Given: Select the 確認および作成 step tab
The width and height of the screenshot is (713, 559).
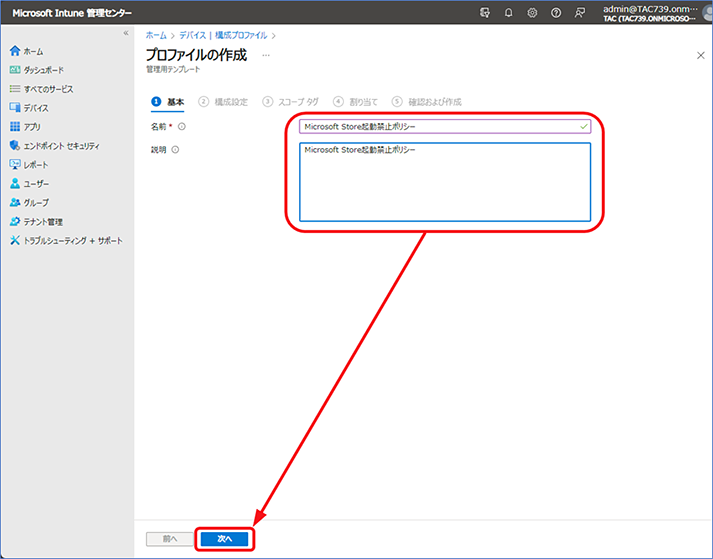Looking at the screenshot, I should pos(427,102).
